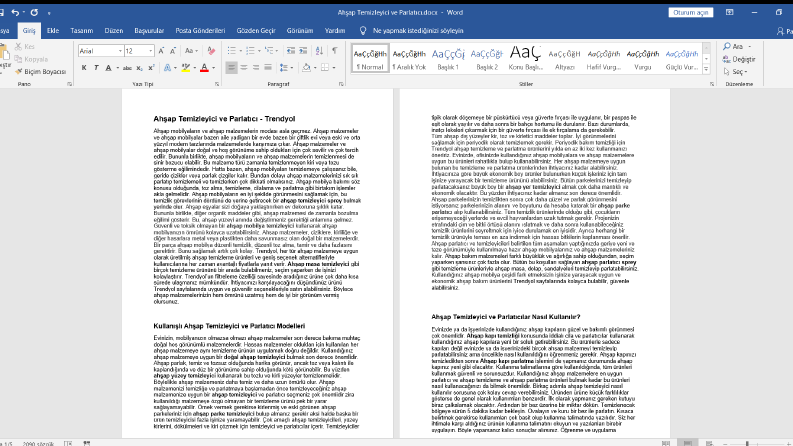
Task: Click the shading paint bucket icon
Action: point(306,67)
